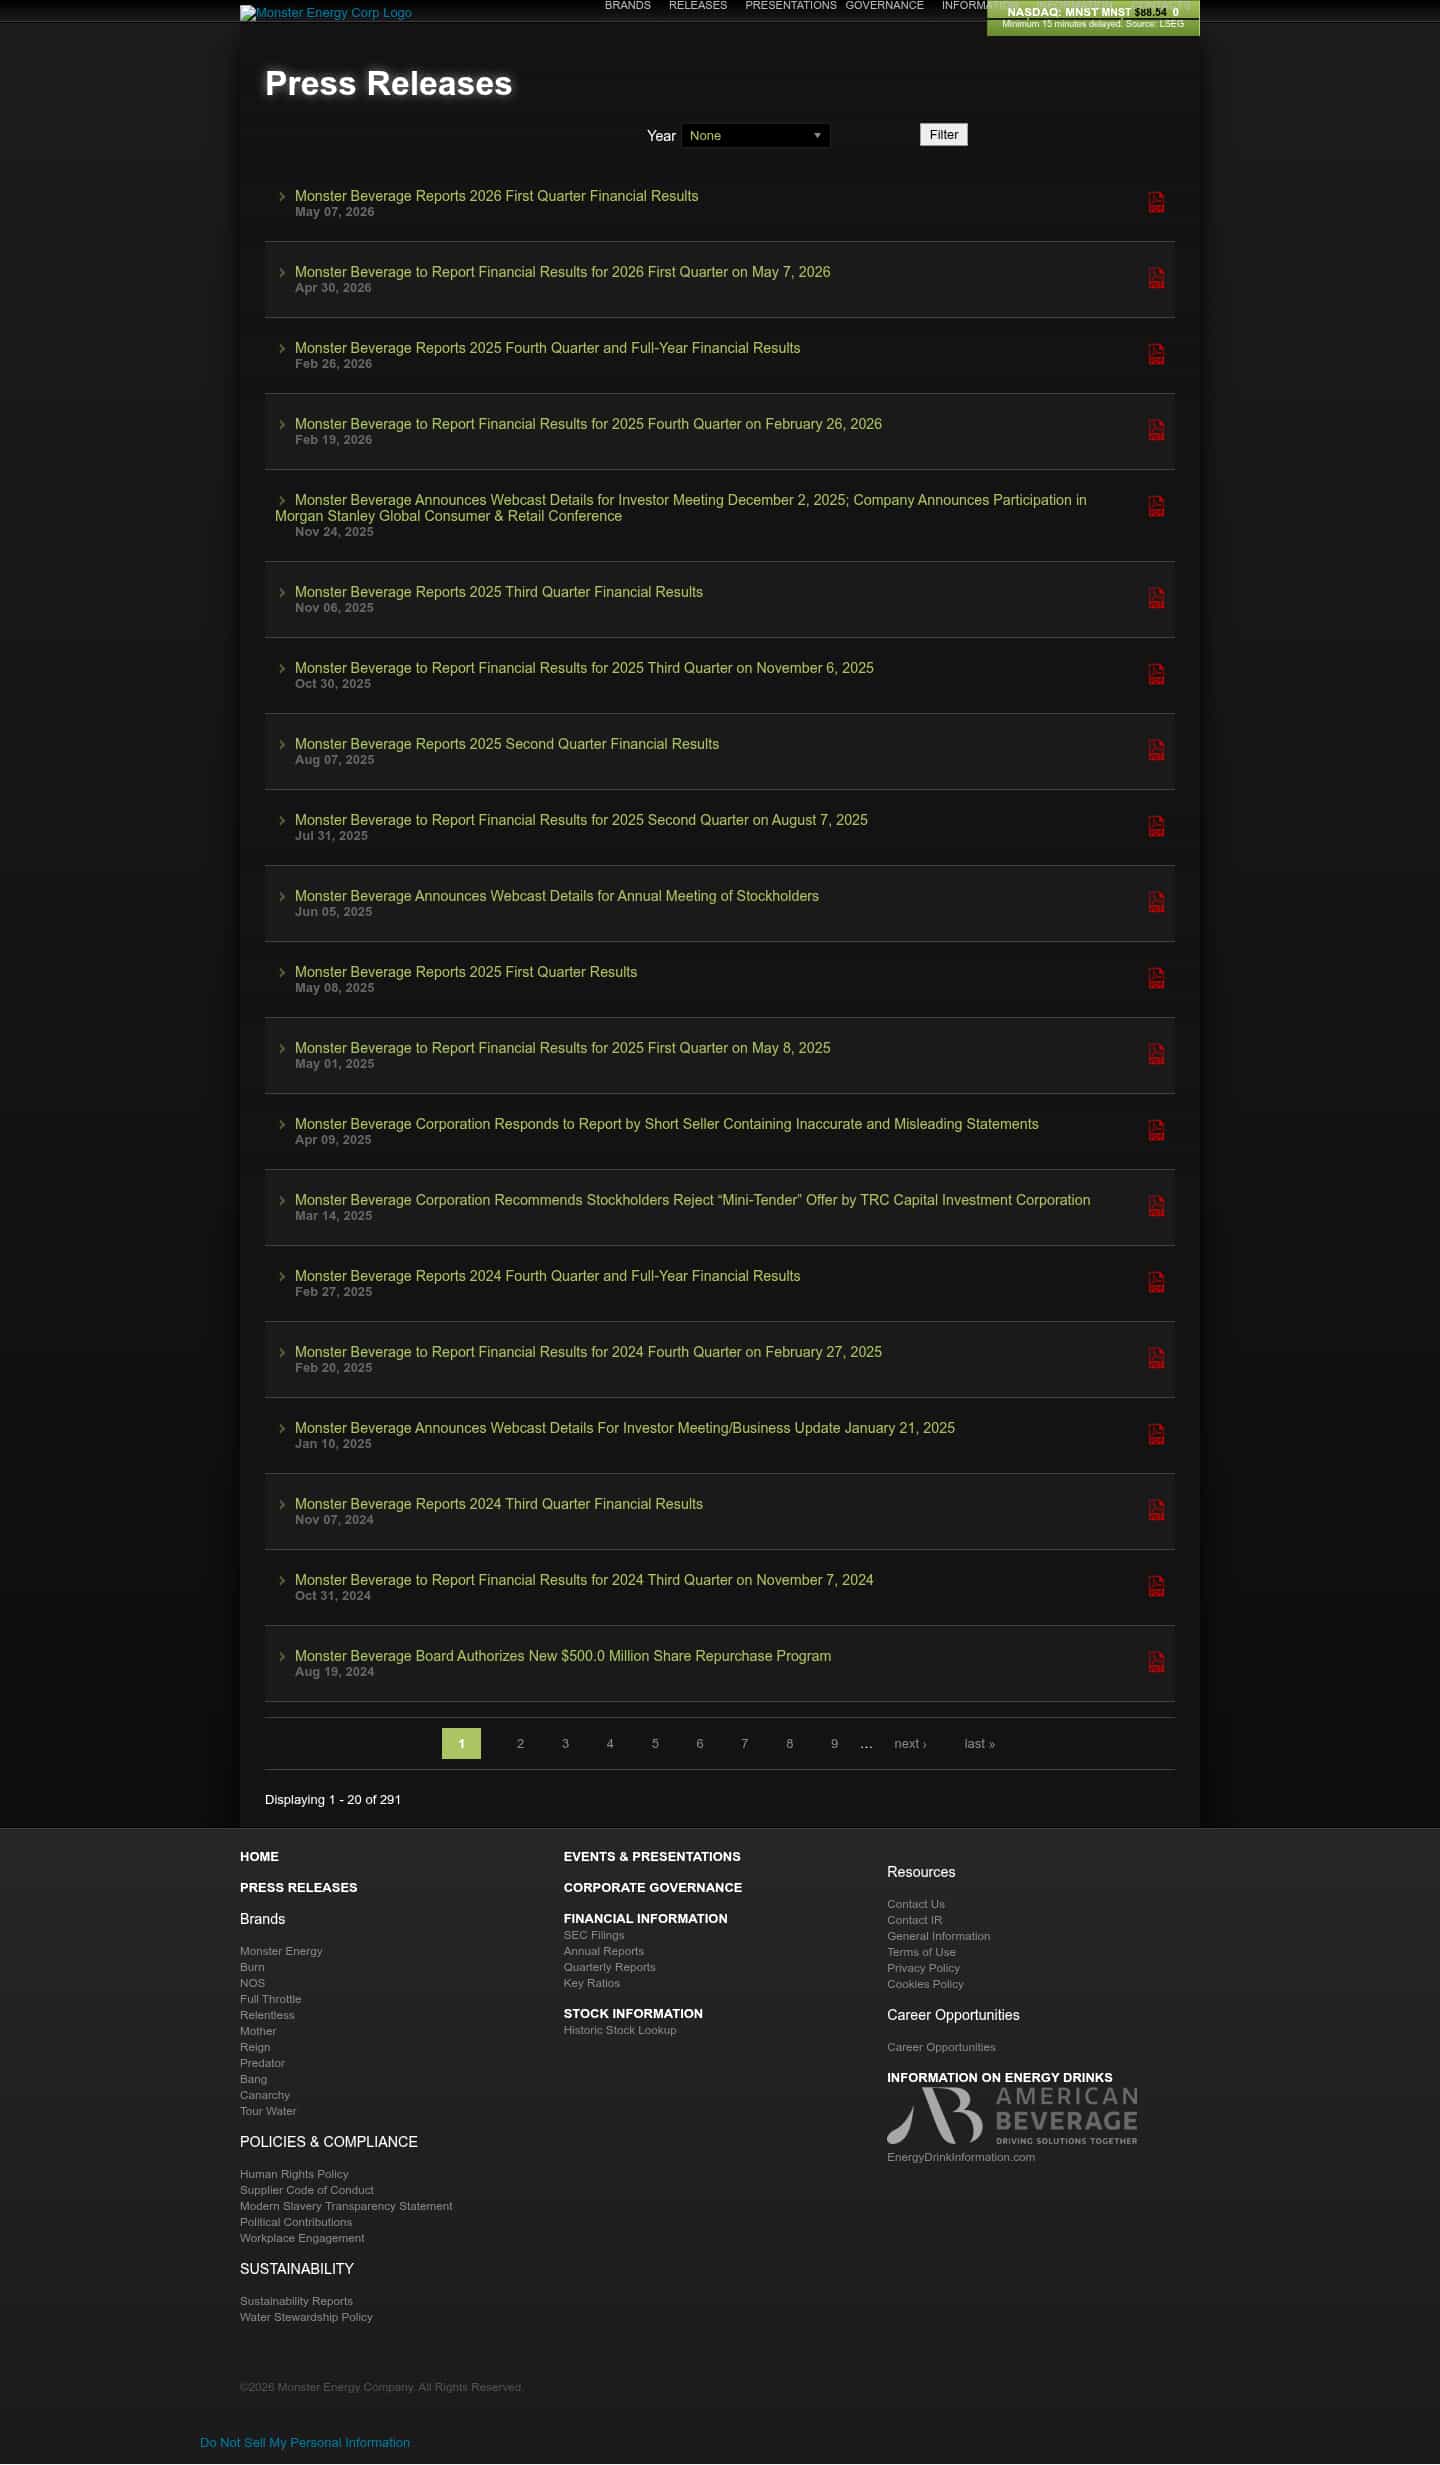Open Key Ratios footer link
Viewport: 1440px width, 2465px height.
[x=592, y=1983]
